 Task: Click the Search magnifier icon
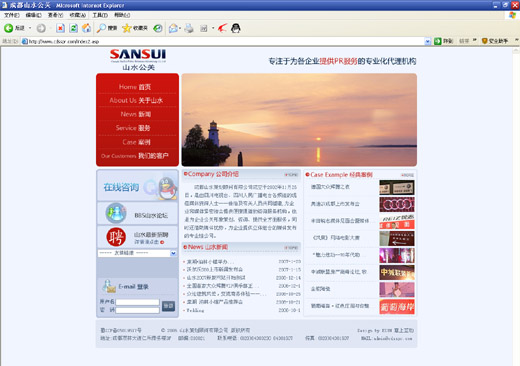click(101, 28)
